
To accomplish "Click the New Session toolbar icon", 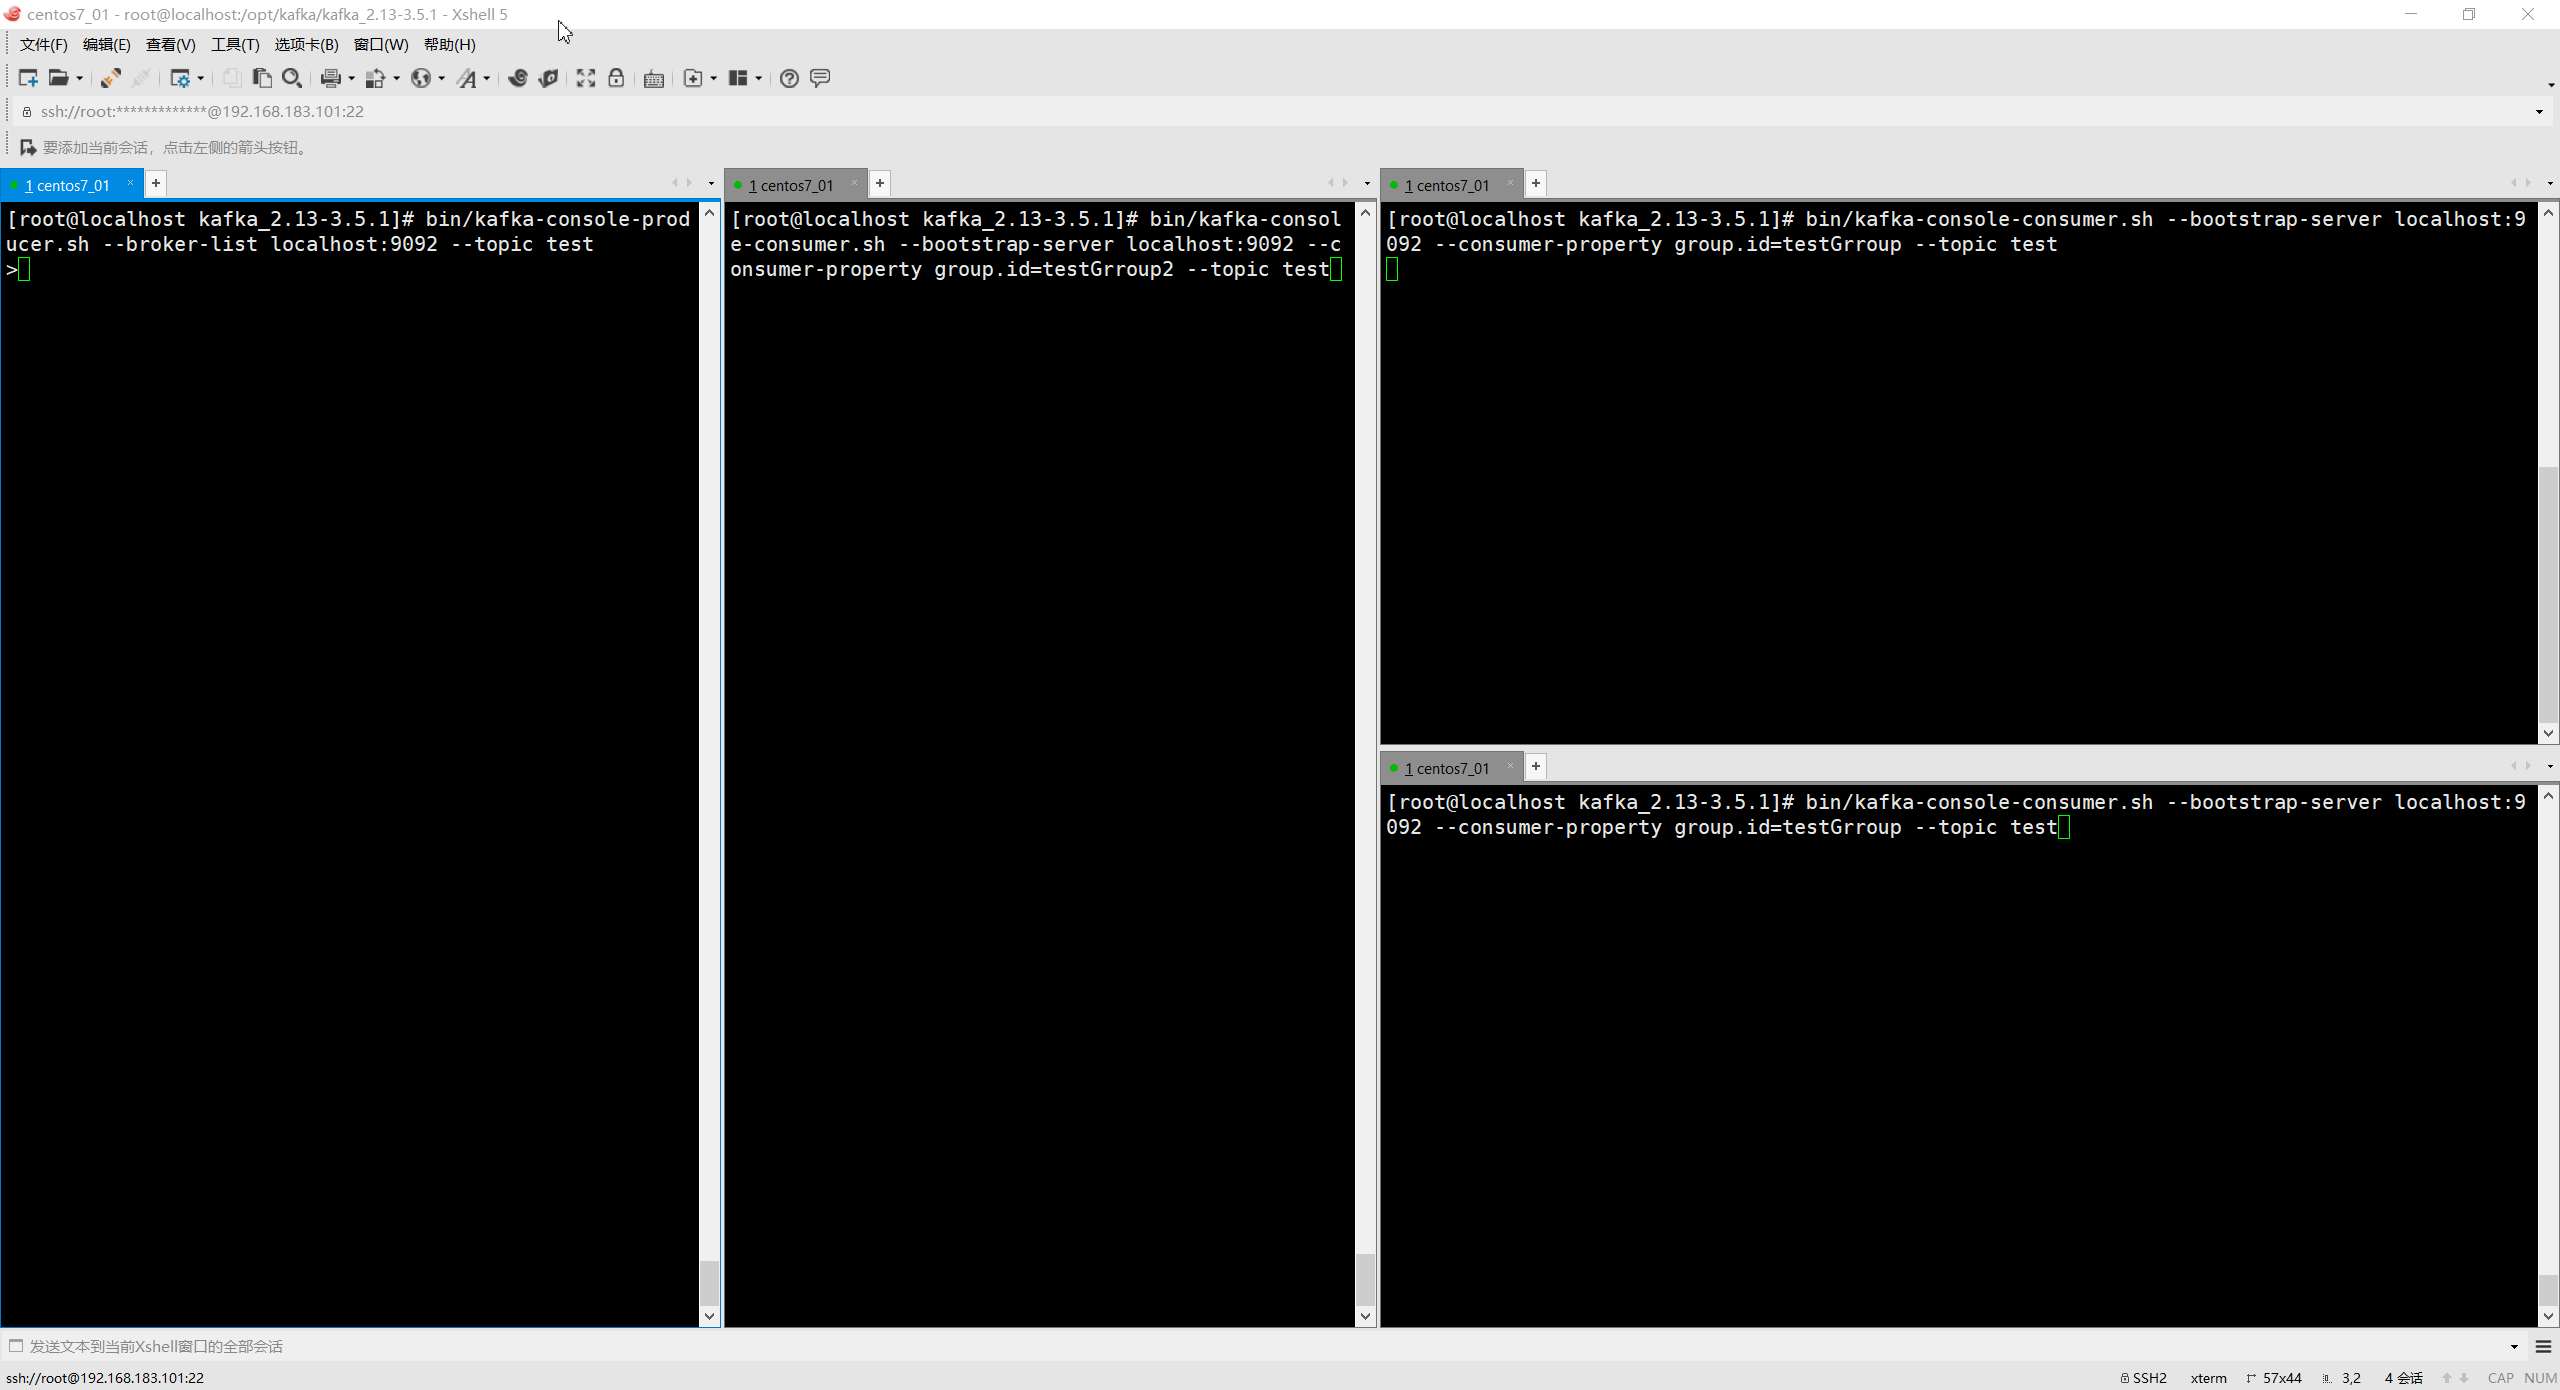I will click(27, 78).
